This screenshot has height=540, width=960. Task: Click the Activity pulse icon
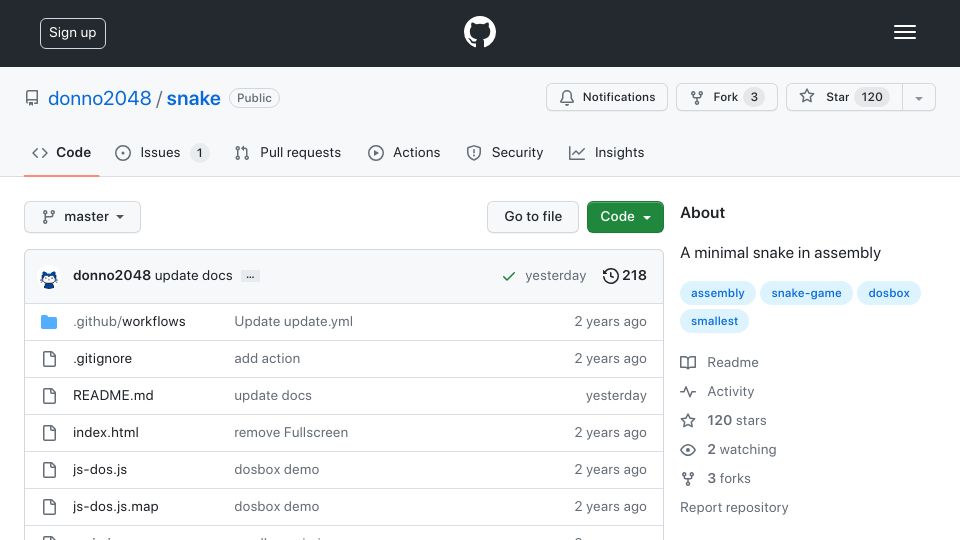[x=688, y=391]
